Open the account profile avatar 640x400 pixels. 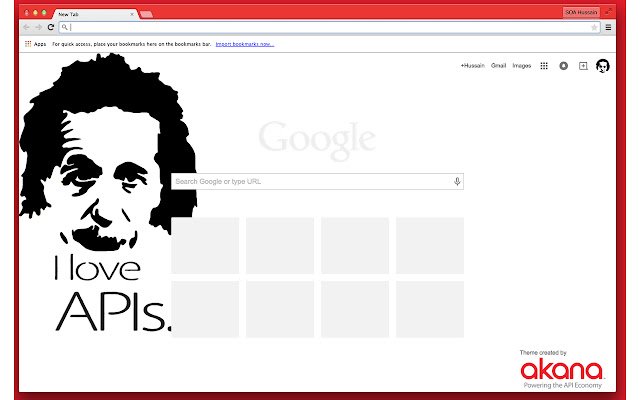(x=602, y=66)
